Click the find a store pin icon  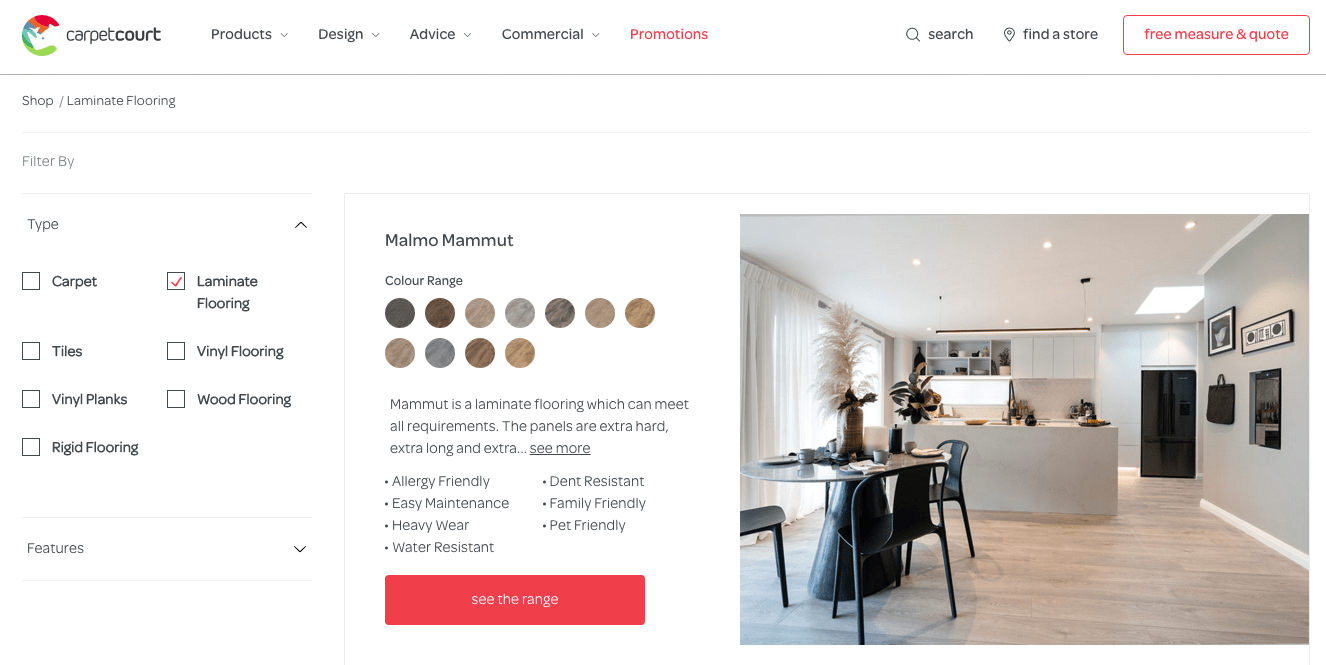1009,35
